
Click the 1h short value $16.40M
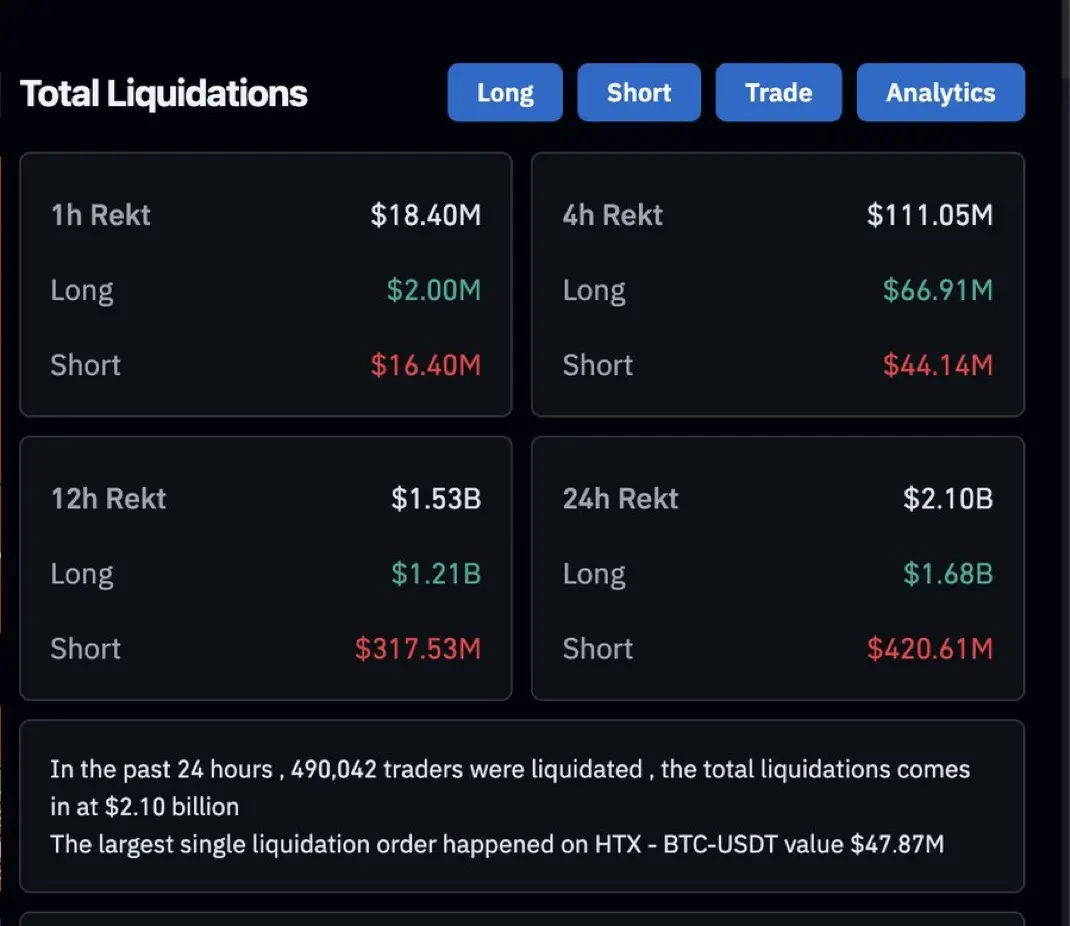pyautogui.click(x=426, y=365)
